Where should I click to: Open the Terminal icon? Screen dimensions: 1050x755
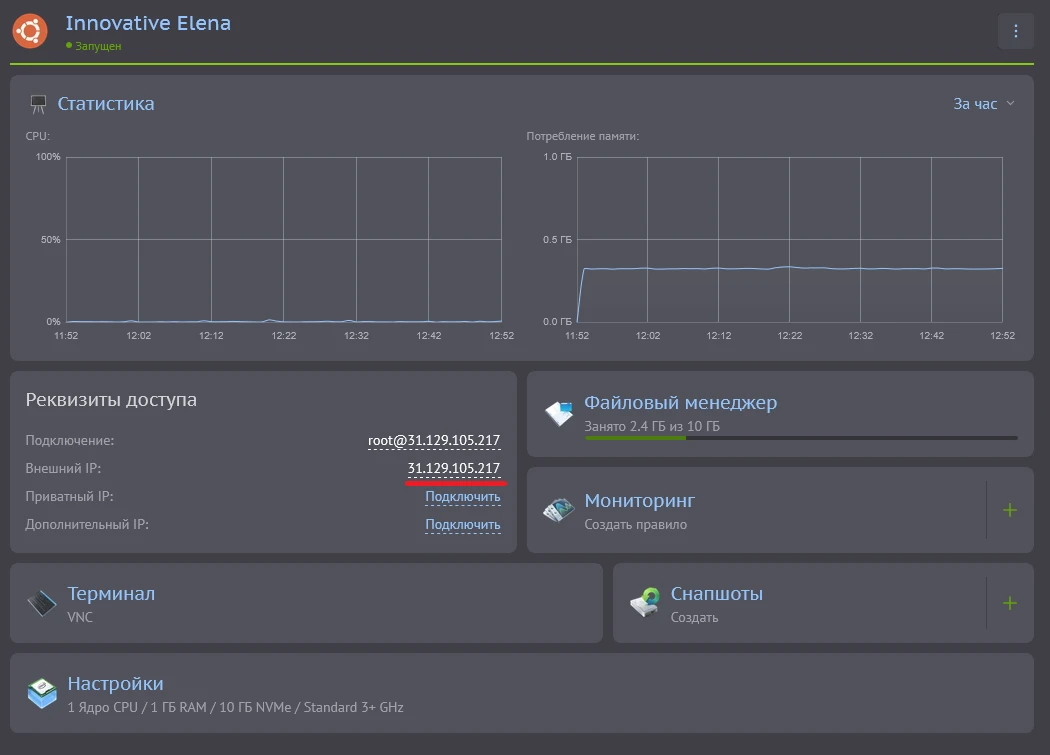point(42,603)
